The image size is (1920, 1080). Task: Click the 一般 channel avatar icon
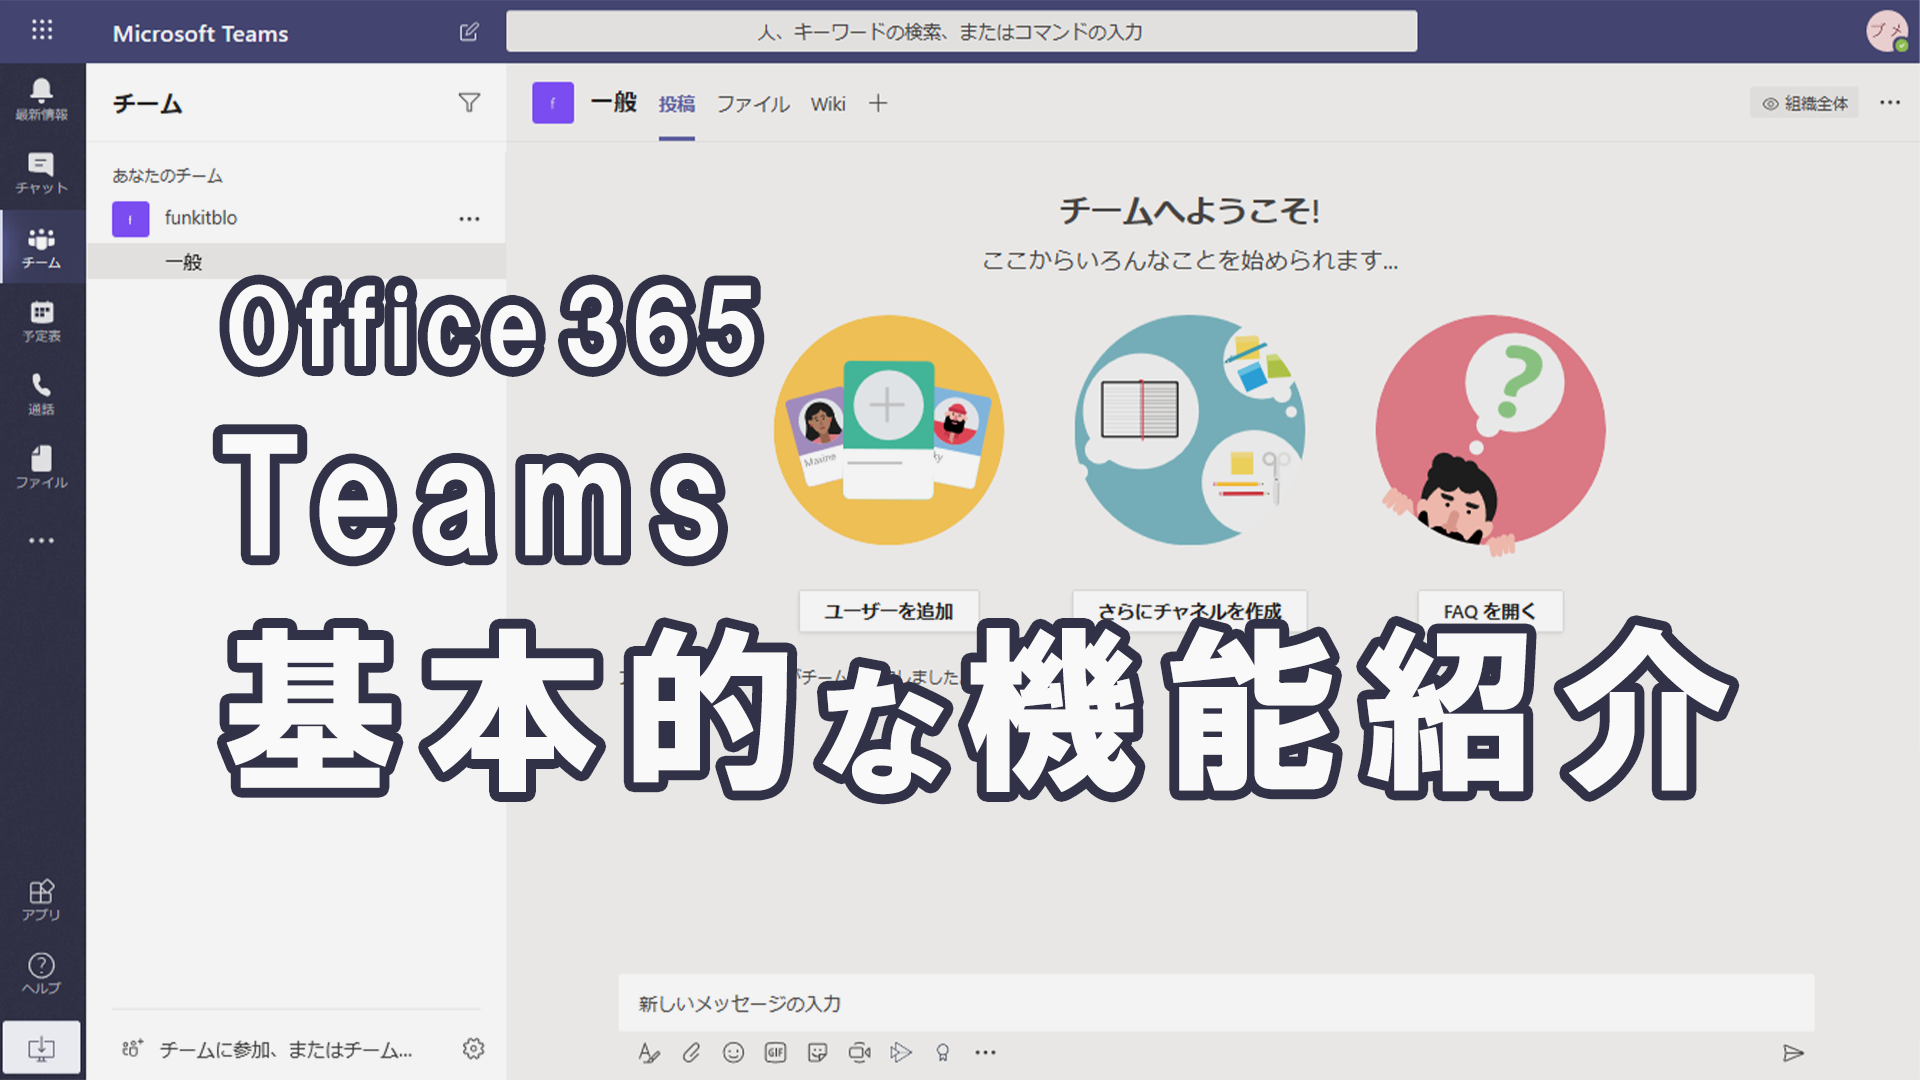click(553, 103)
